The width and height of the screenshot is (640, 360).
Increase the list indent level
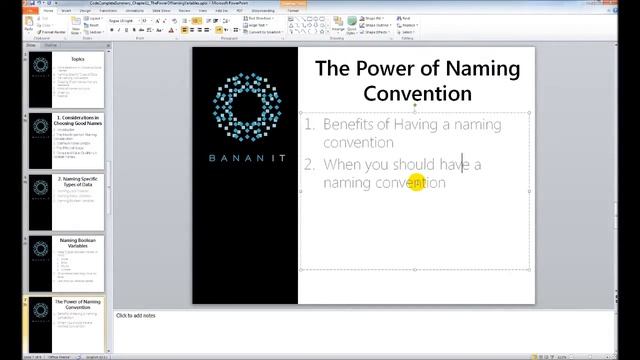pyautogui.click(x=216, y=21)
